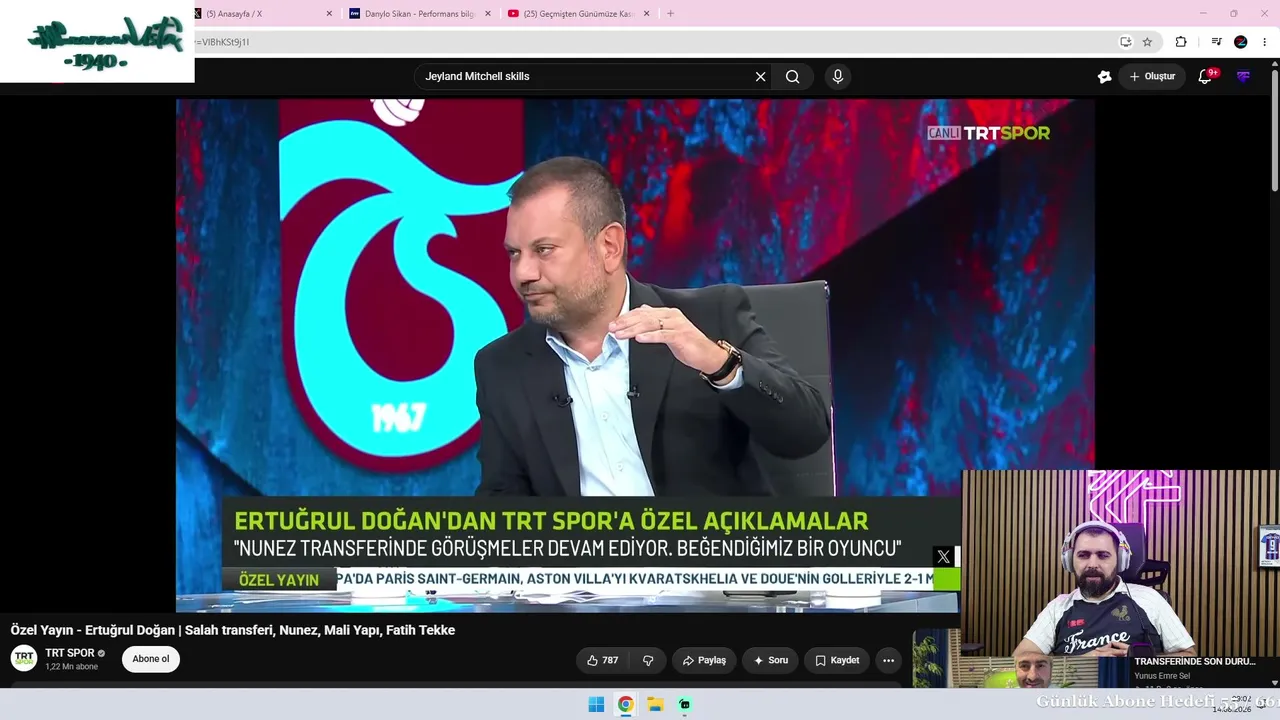Click the Oluştur create button
Screen dimensions: 1280x720
[1152, 76]
